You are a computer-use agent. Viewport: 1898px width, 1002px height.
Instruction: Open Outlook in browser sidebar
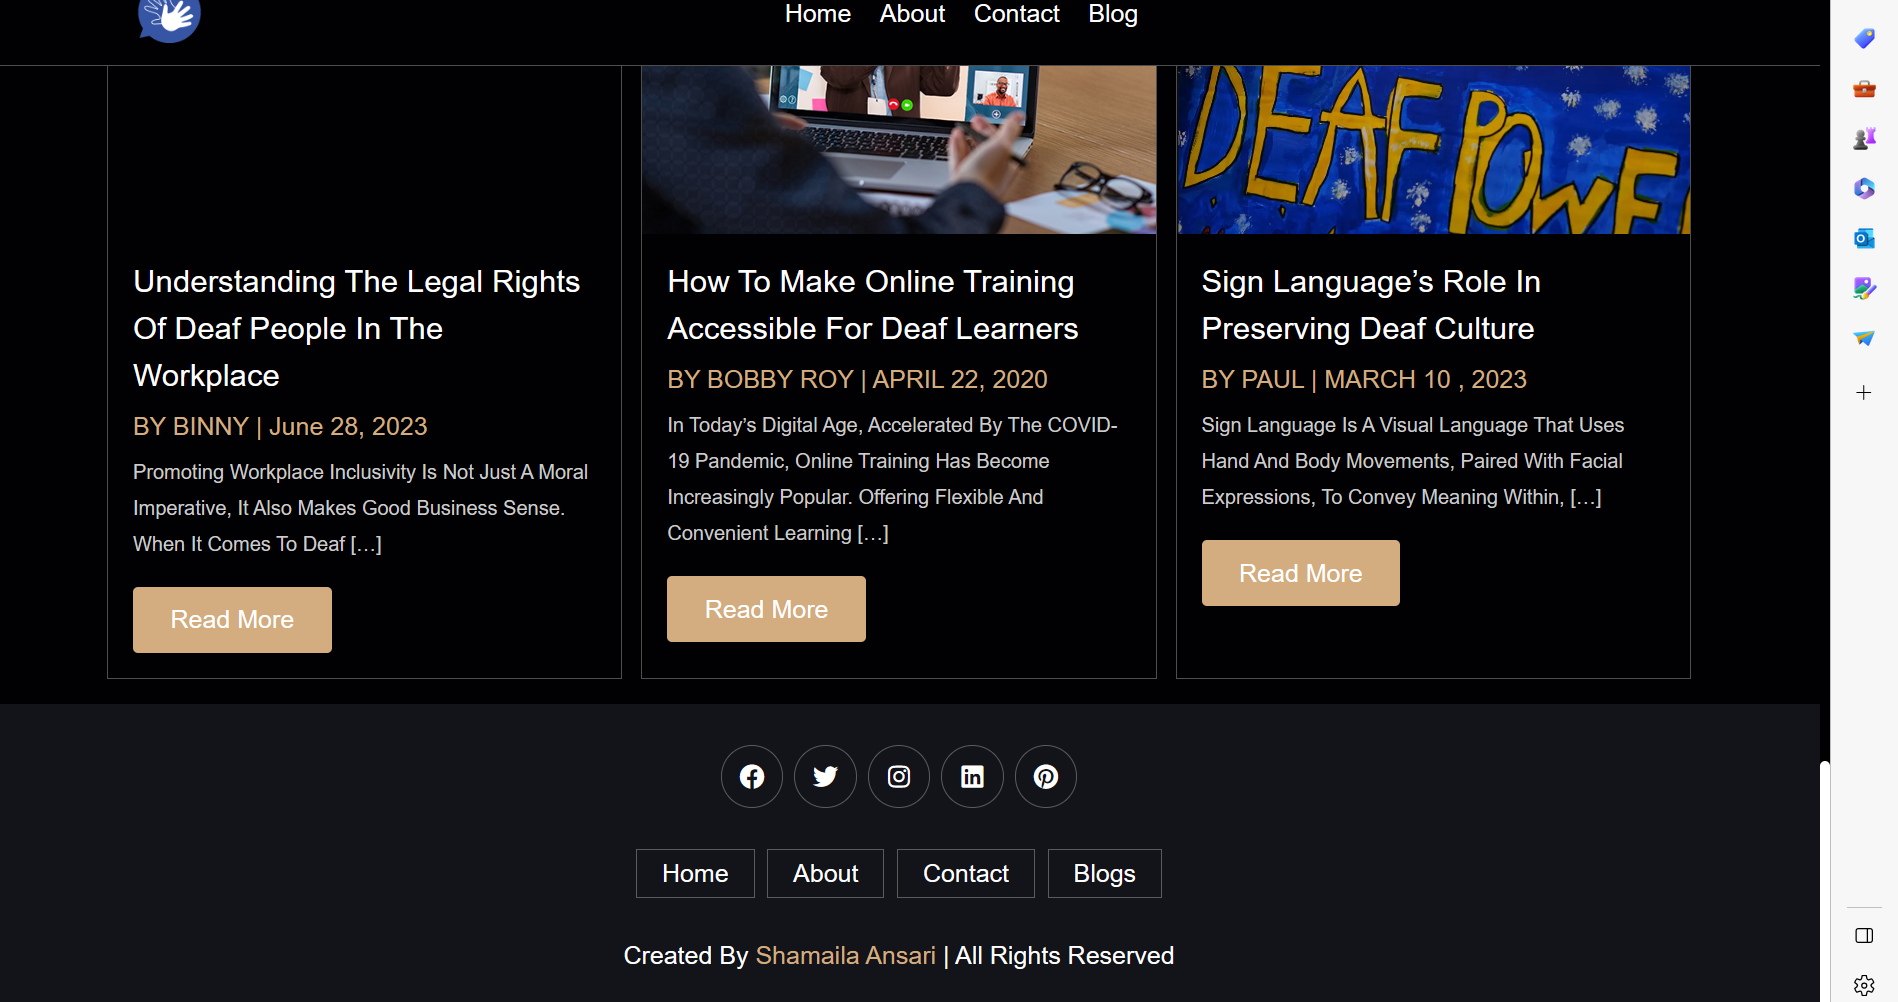(x=1864, y=238)
